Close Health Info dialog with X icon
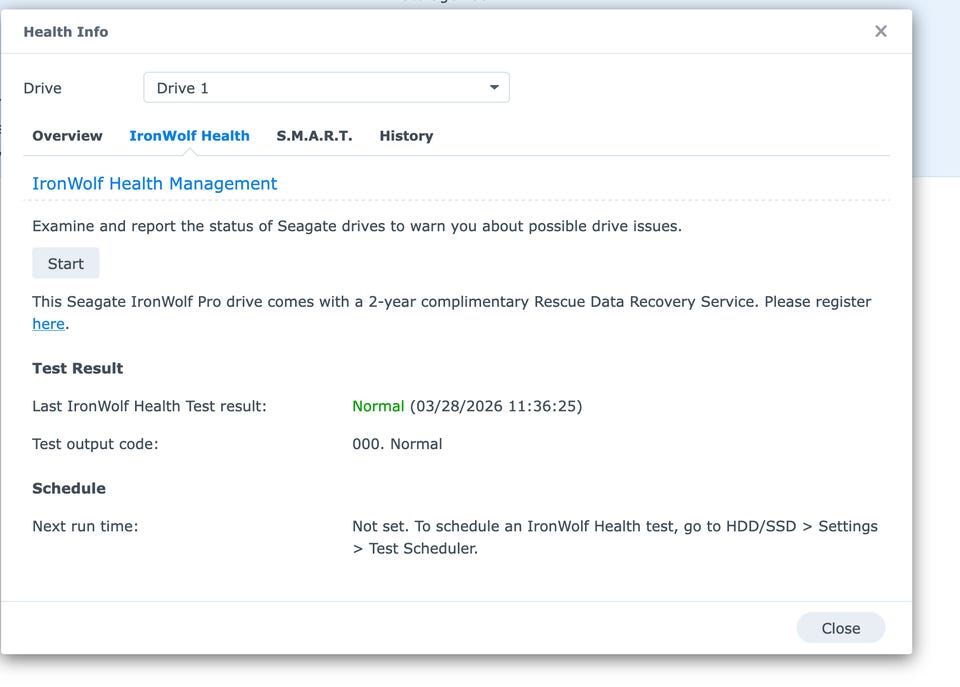Image resolution: width=960 pixels, height=687 pixels. [880, 31]
